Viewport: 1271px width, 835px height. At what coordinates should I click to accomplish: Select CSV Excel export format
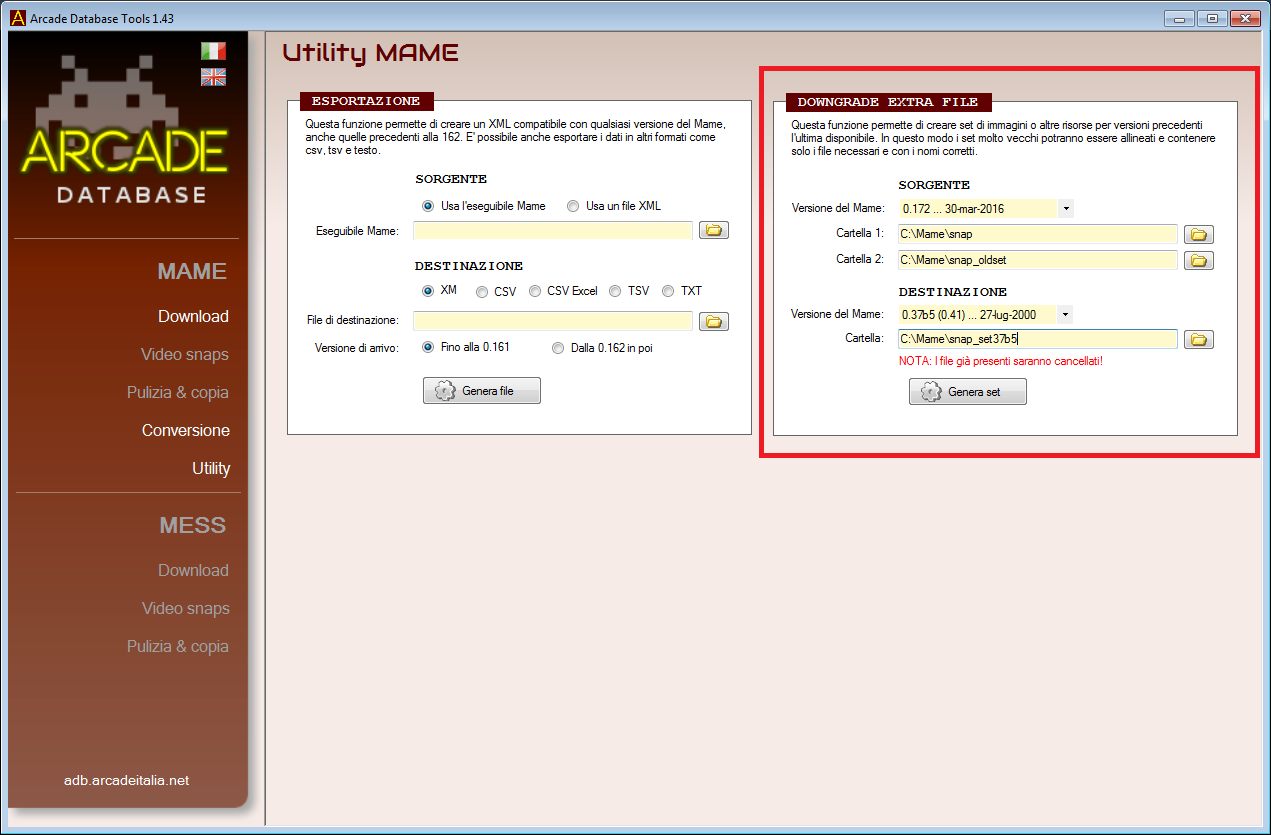tap(536, 291)
